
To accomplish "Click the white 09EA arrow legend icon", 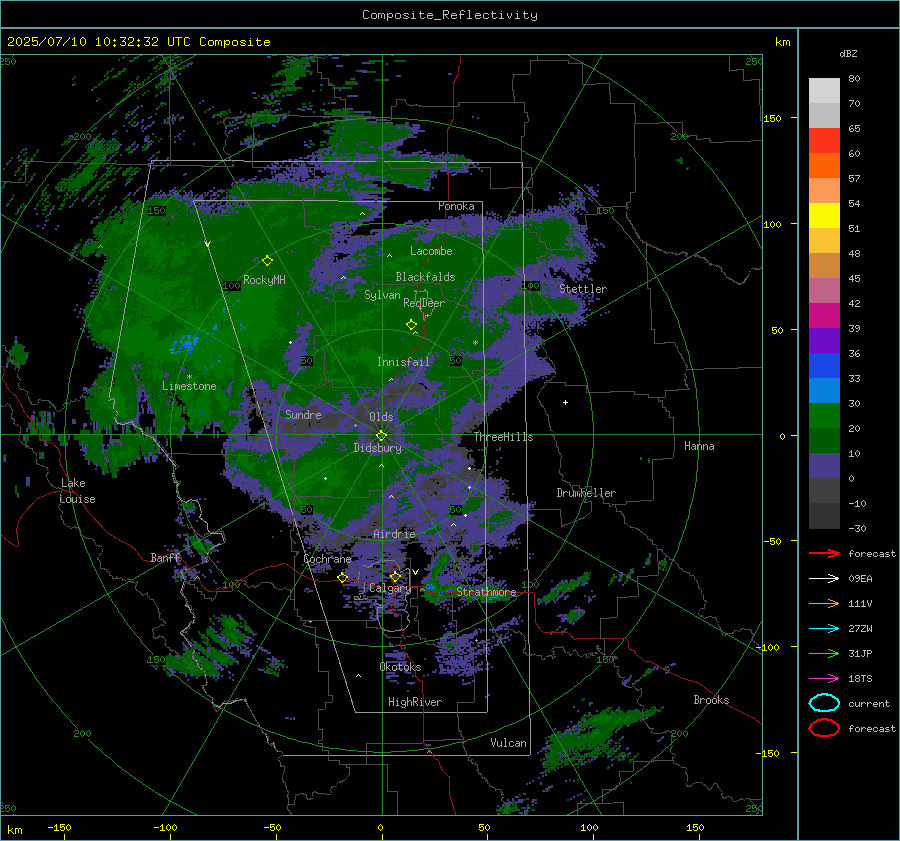I will coord(824,579).
